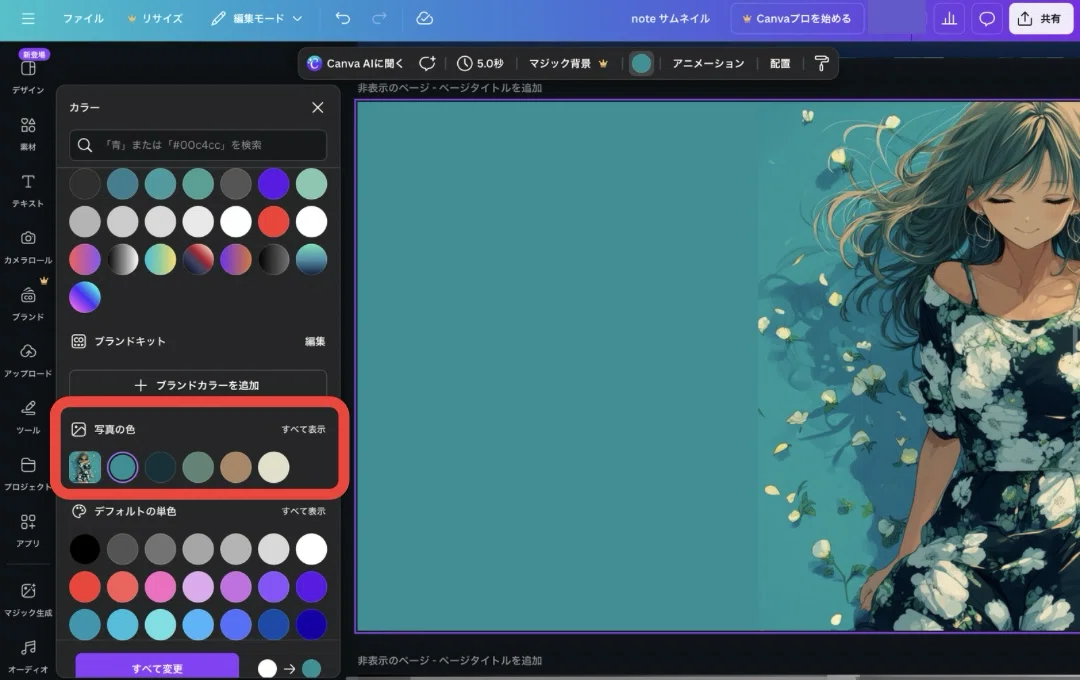Open the アップロード panel
This screenshot has width=1080, height=680.
pyautogui.click(x=28, y=360)
